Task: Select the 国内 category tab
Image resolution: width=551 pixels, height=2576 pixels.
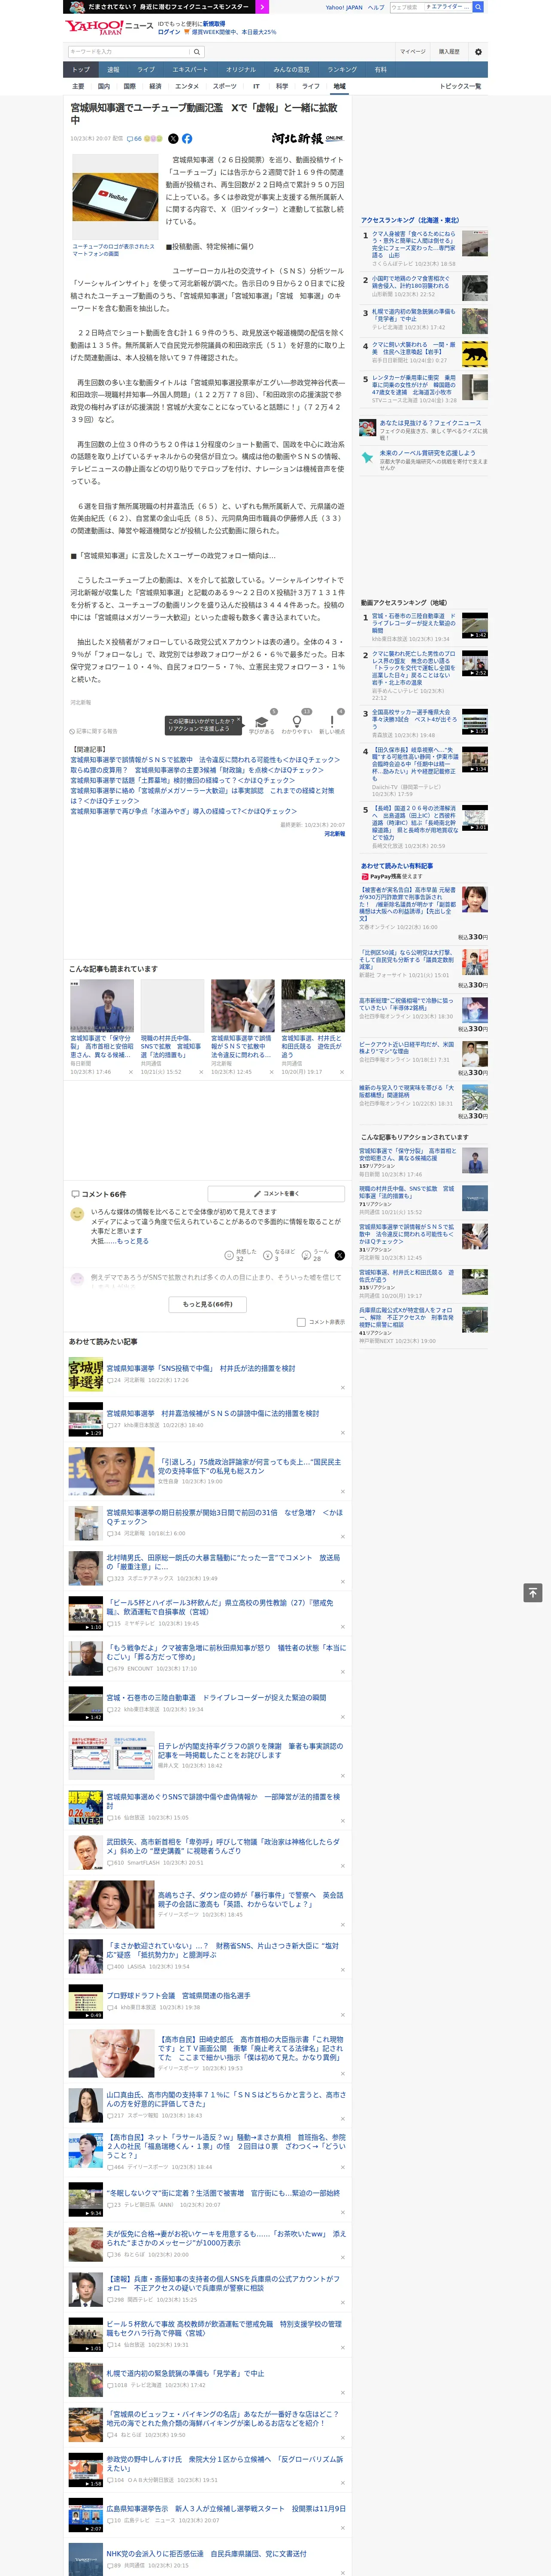Action: [104, 86]
